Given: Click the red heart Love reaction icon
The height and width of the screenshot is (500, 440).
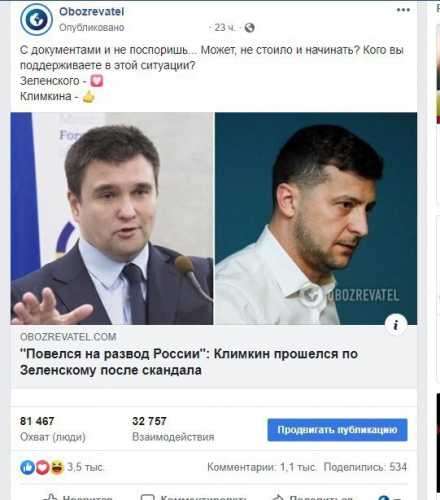Looking at the screenshot, I should tap(42, 467).
